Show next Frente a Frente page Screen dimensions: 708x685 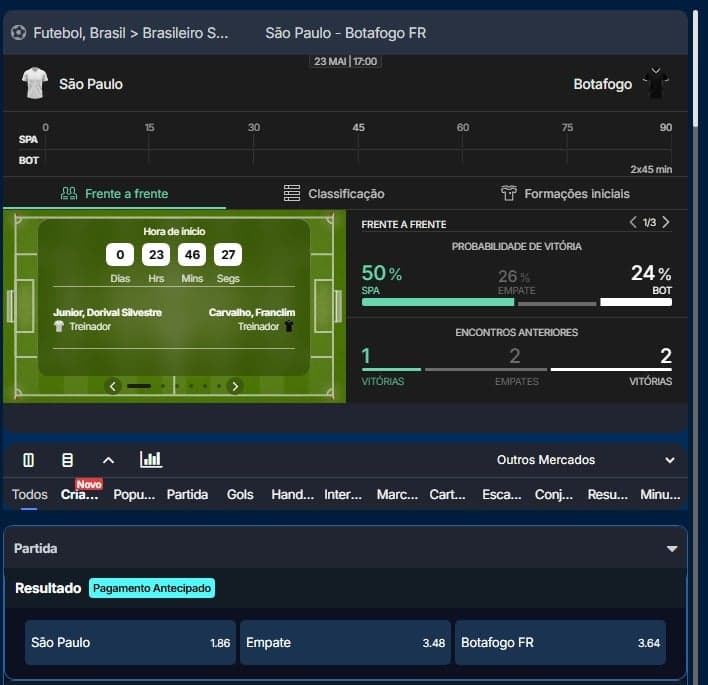[666, 222]
